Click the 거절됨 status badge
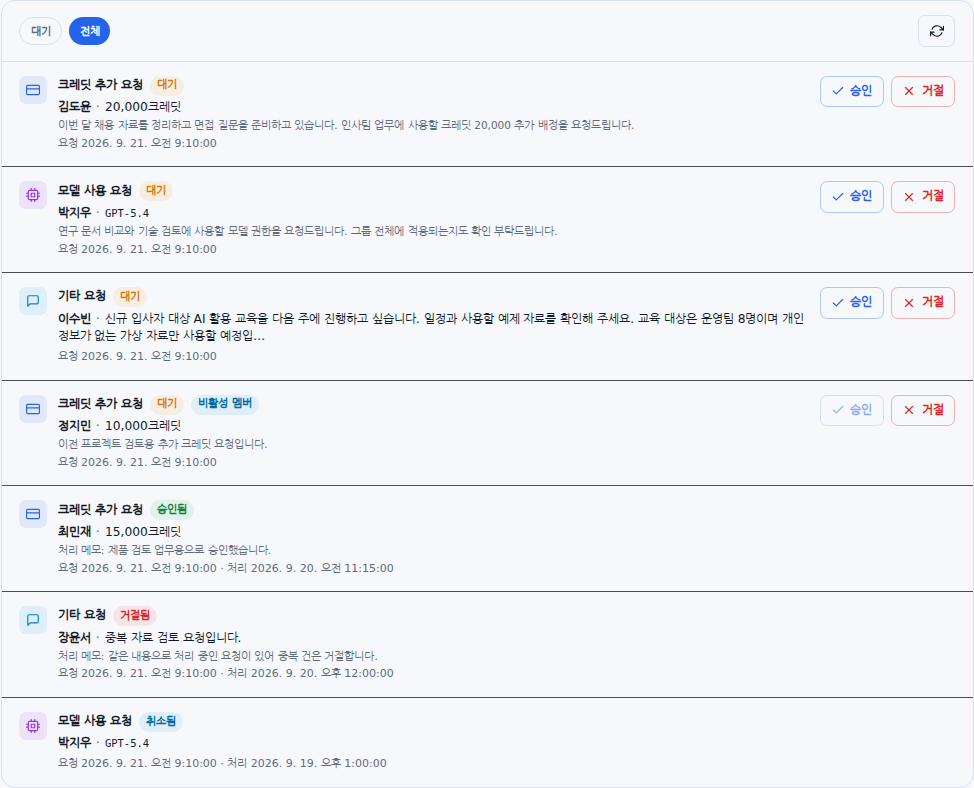Image resolution: width=974 pixels, height=788 pixels. [x=135, y=615]
